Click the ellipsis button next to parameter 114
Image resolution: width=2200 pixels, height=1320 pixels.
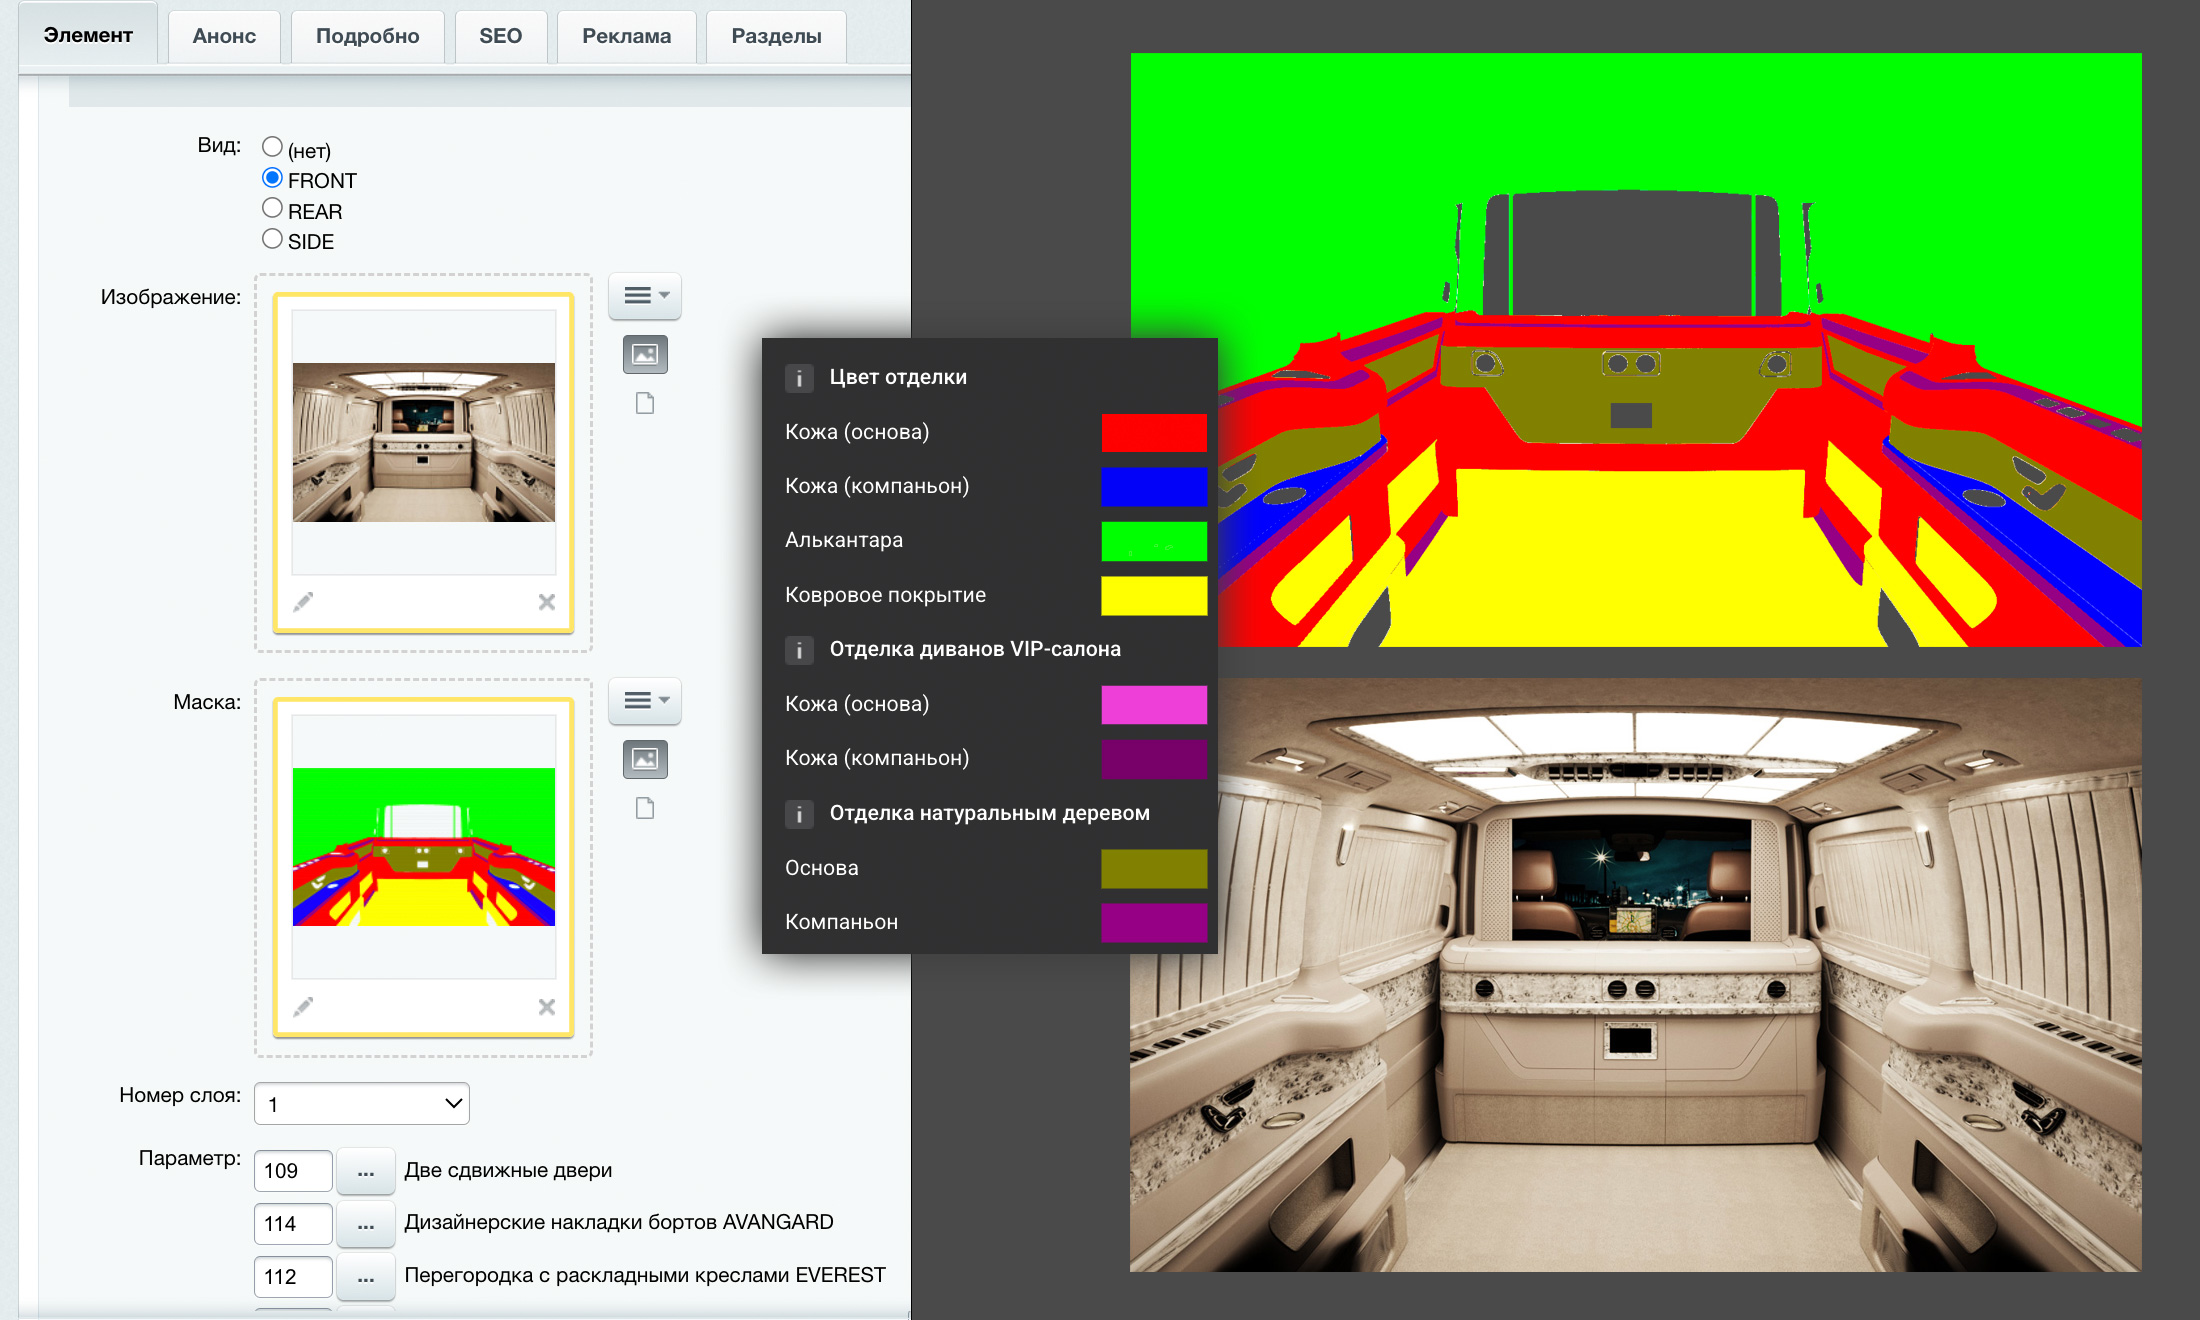[366, 1224]
